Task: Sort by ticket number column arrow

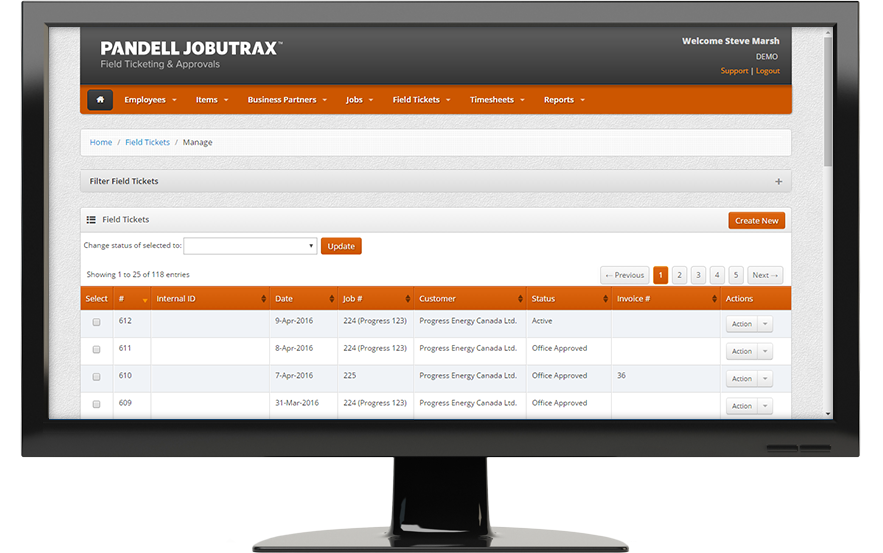Action: (x=144, y=299)
